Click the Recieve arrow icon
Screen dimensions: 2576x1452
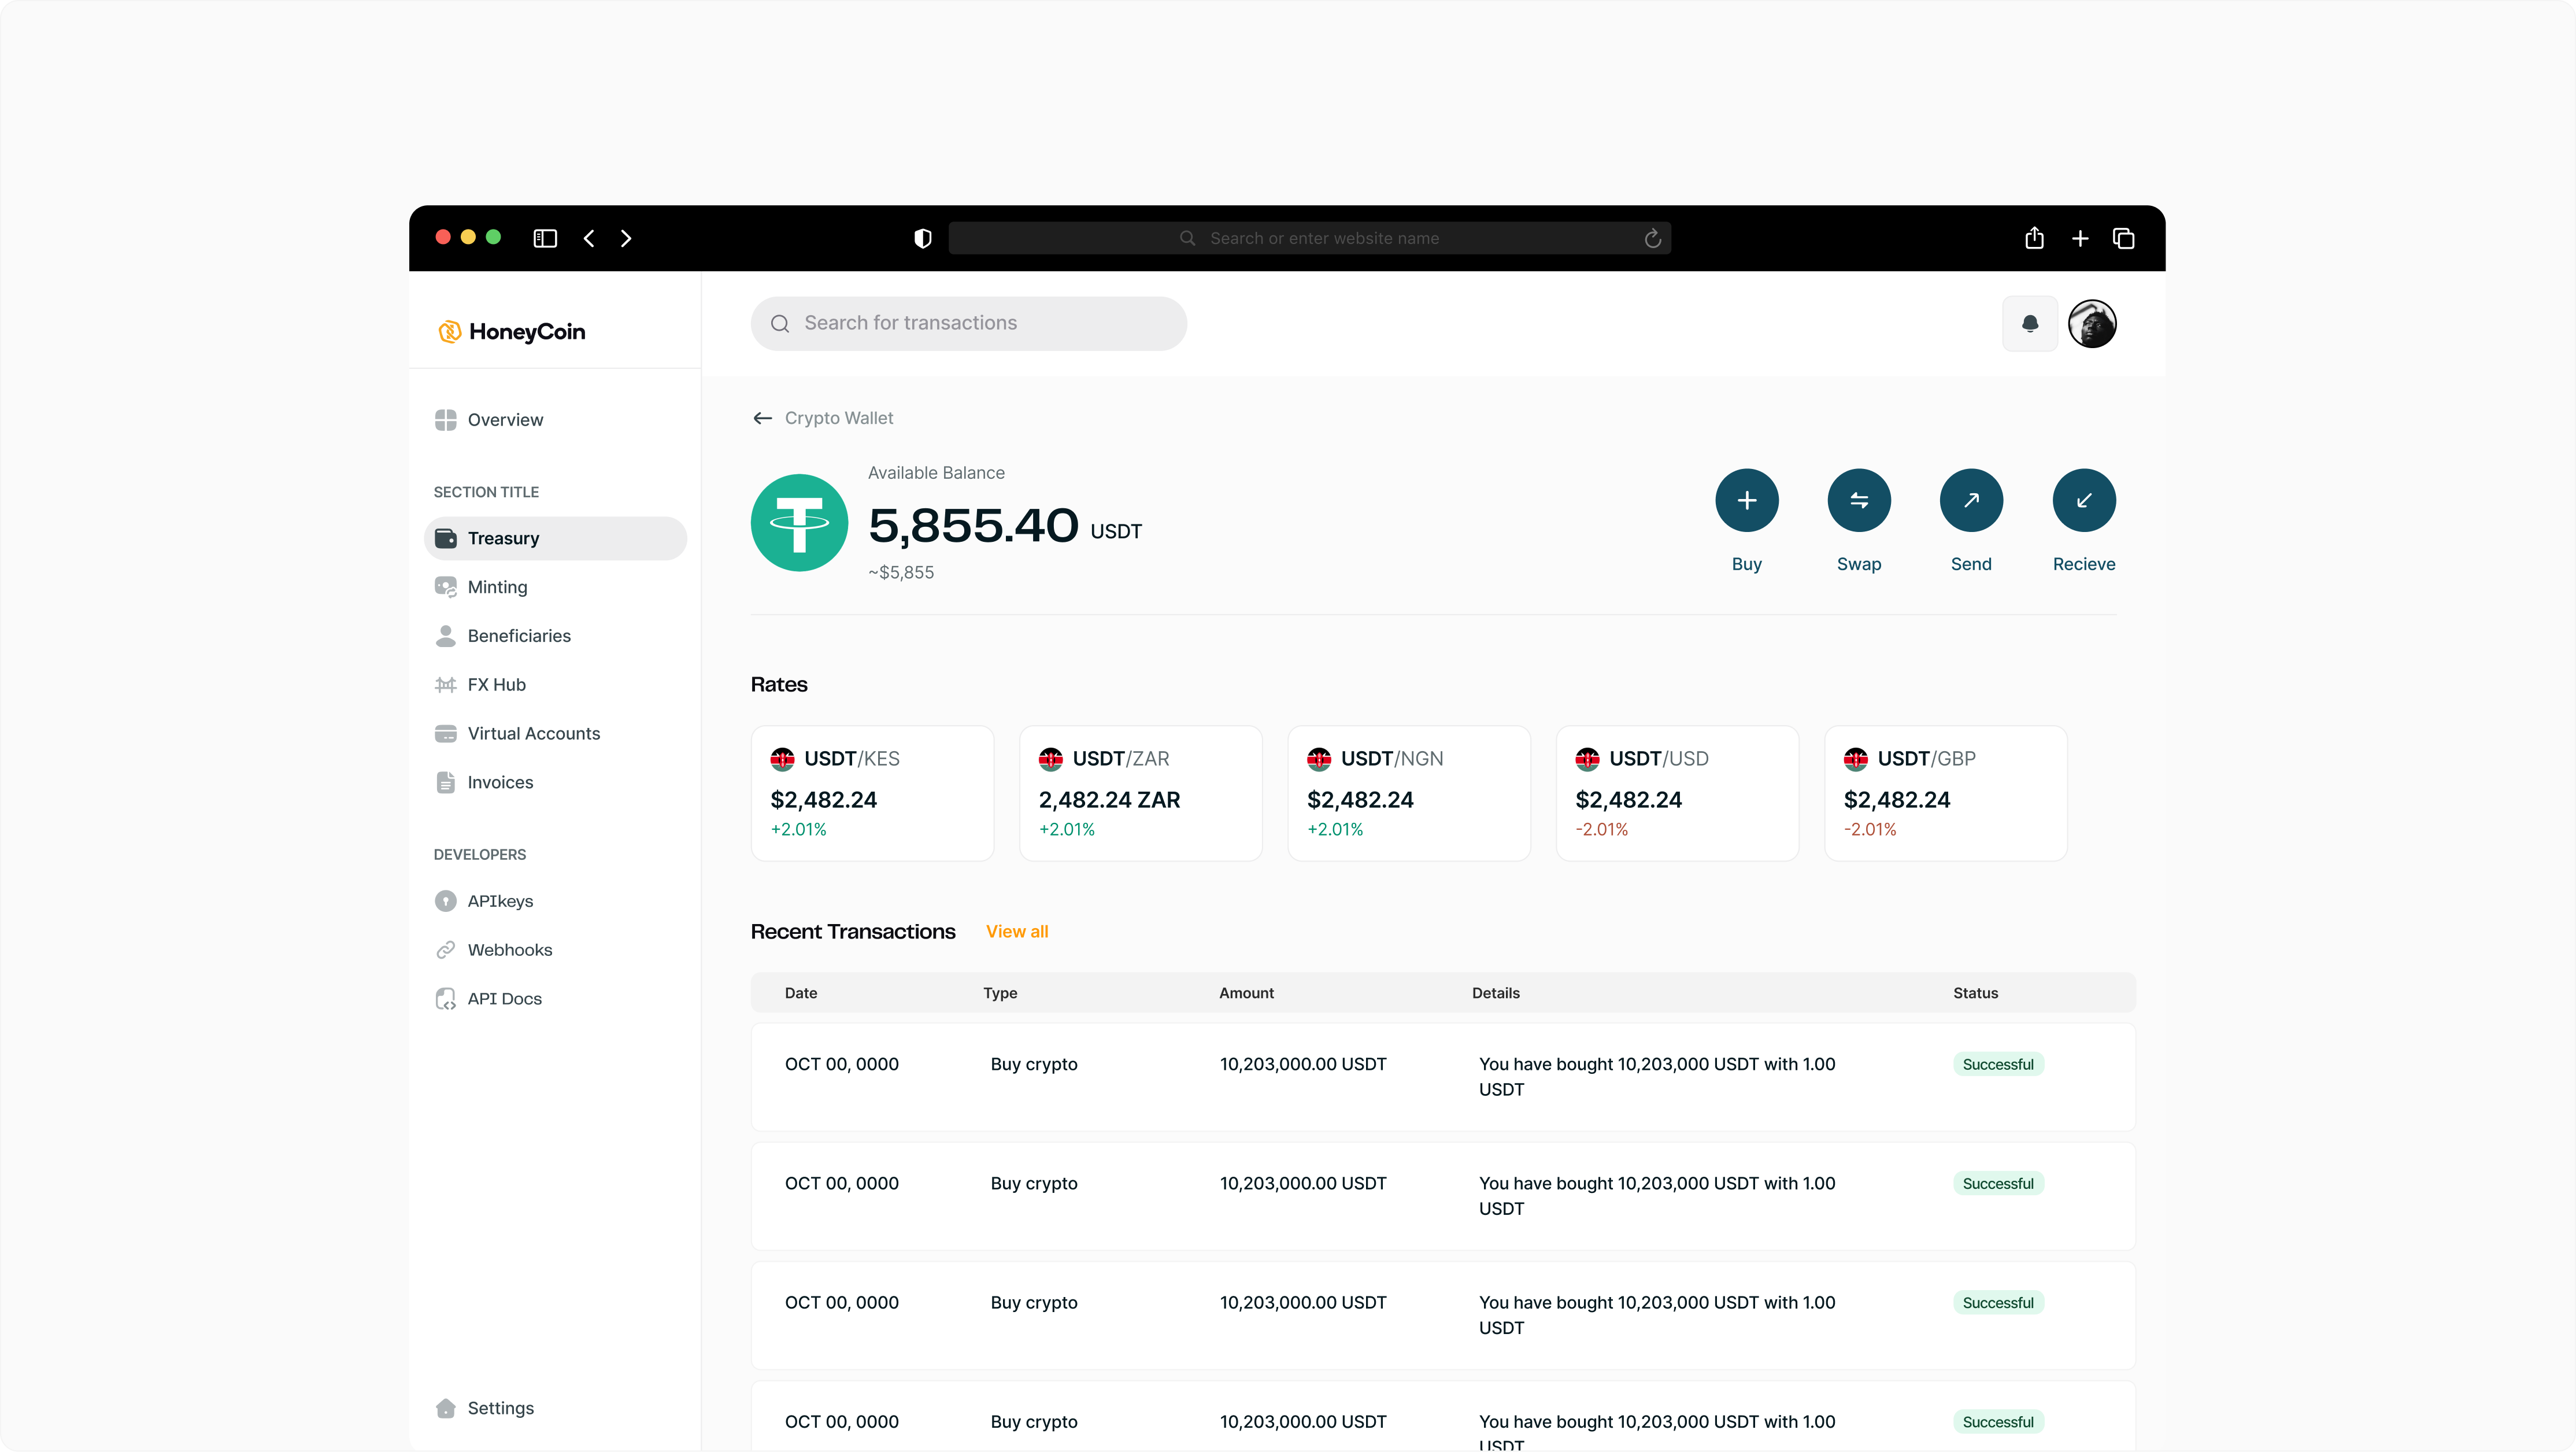coord(2083,500)
